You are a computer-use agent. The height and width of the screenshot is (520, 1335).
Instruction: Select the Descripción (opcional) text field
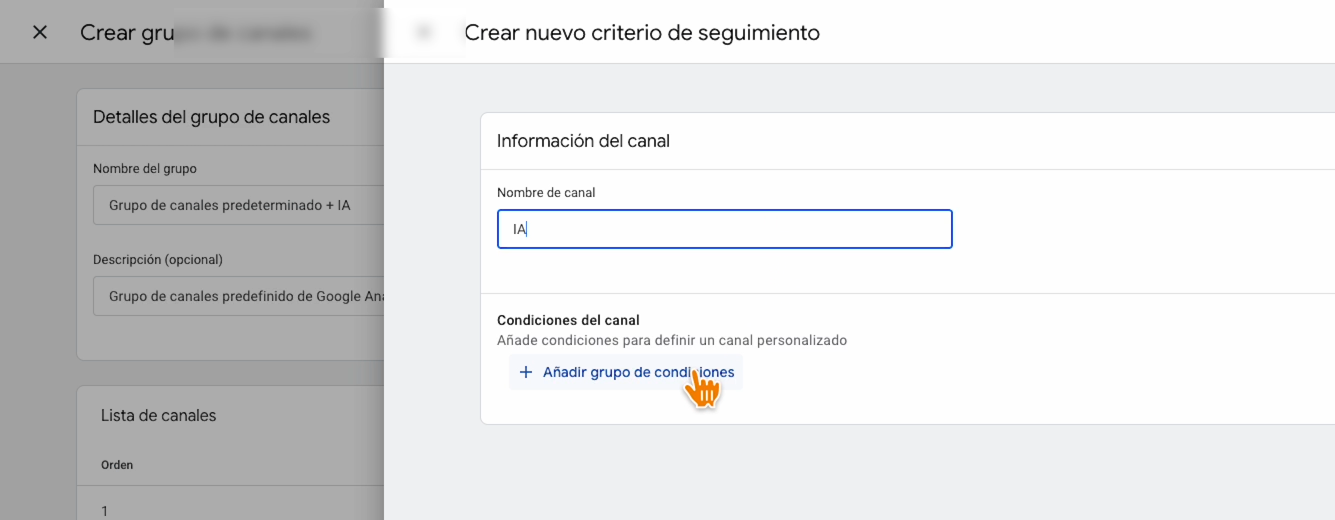click(240, 297)
